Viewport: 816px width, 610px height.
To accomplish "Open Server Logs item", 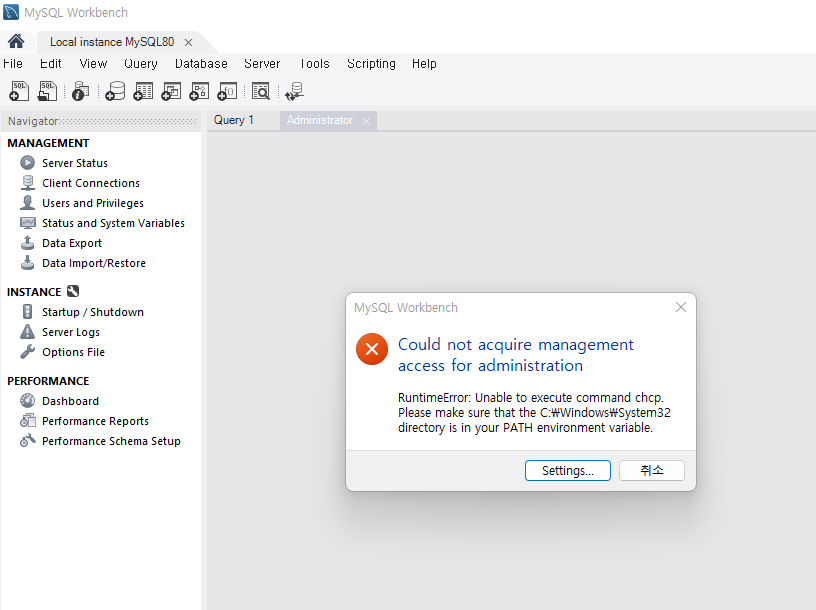I will (71, 332).
